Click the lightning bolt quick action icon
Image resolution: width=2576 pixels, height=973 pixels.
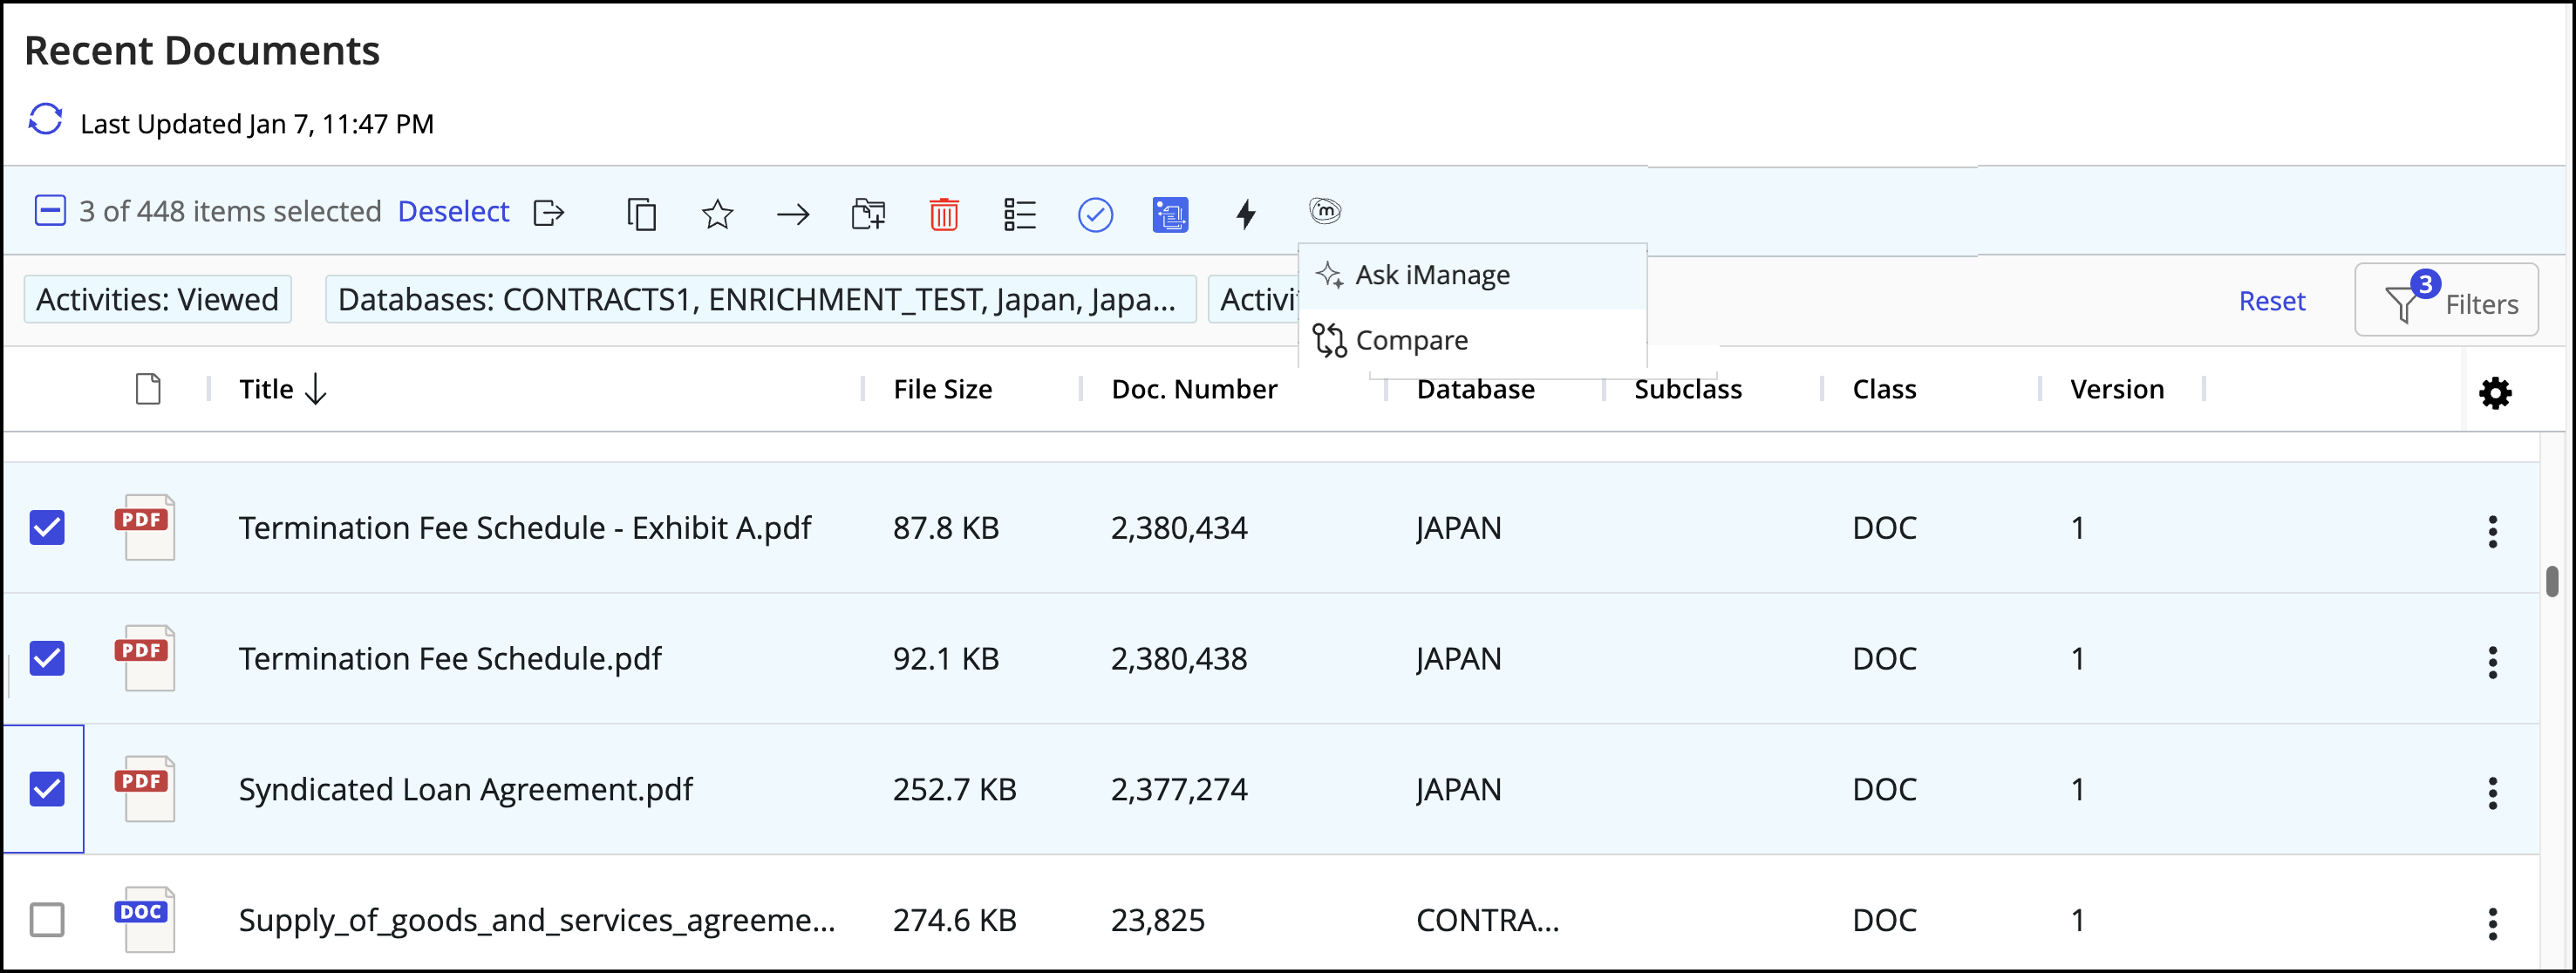(1245, 214)
